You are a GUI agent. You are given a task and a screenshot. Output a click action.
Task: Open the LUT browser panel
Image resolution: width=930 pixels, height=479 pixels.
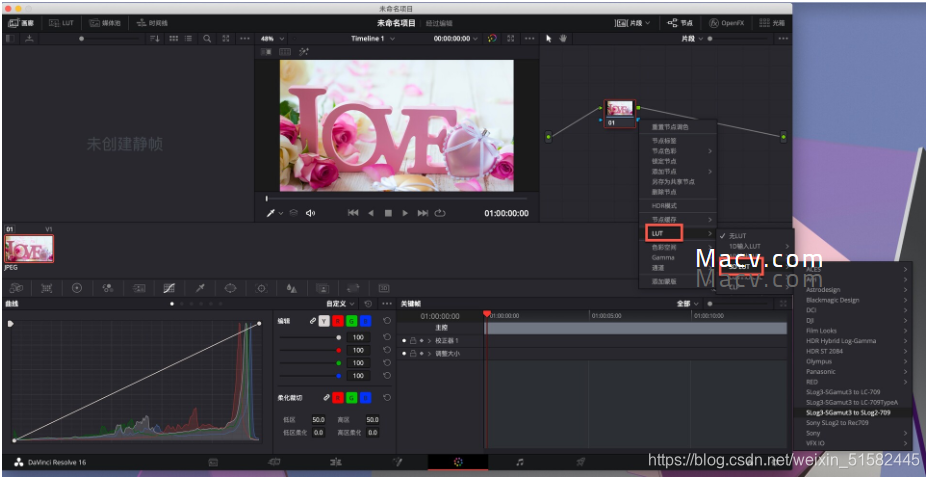62,23
